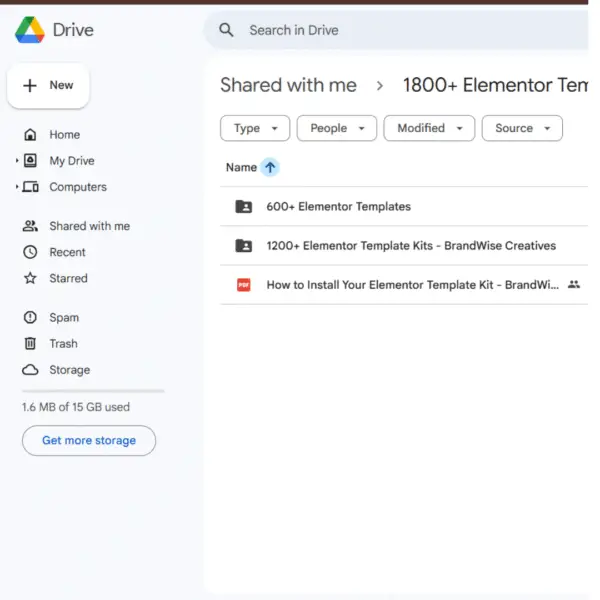Click the storage usage progress bar

93,391
